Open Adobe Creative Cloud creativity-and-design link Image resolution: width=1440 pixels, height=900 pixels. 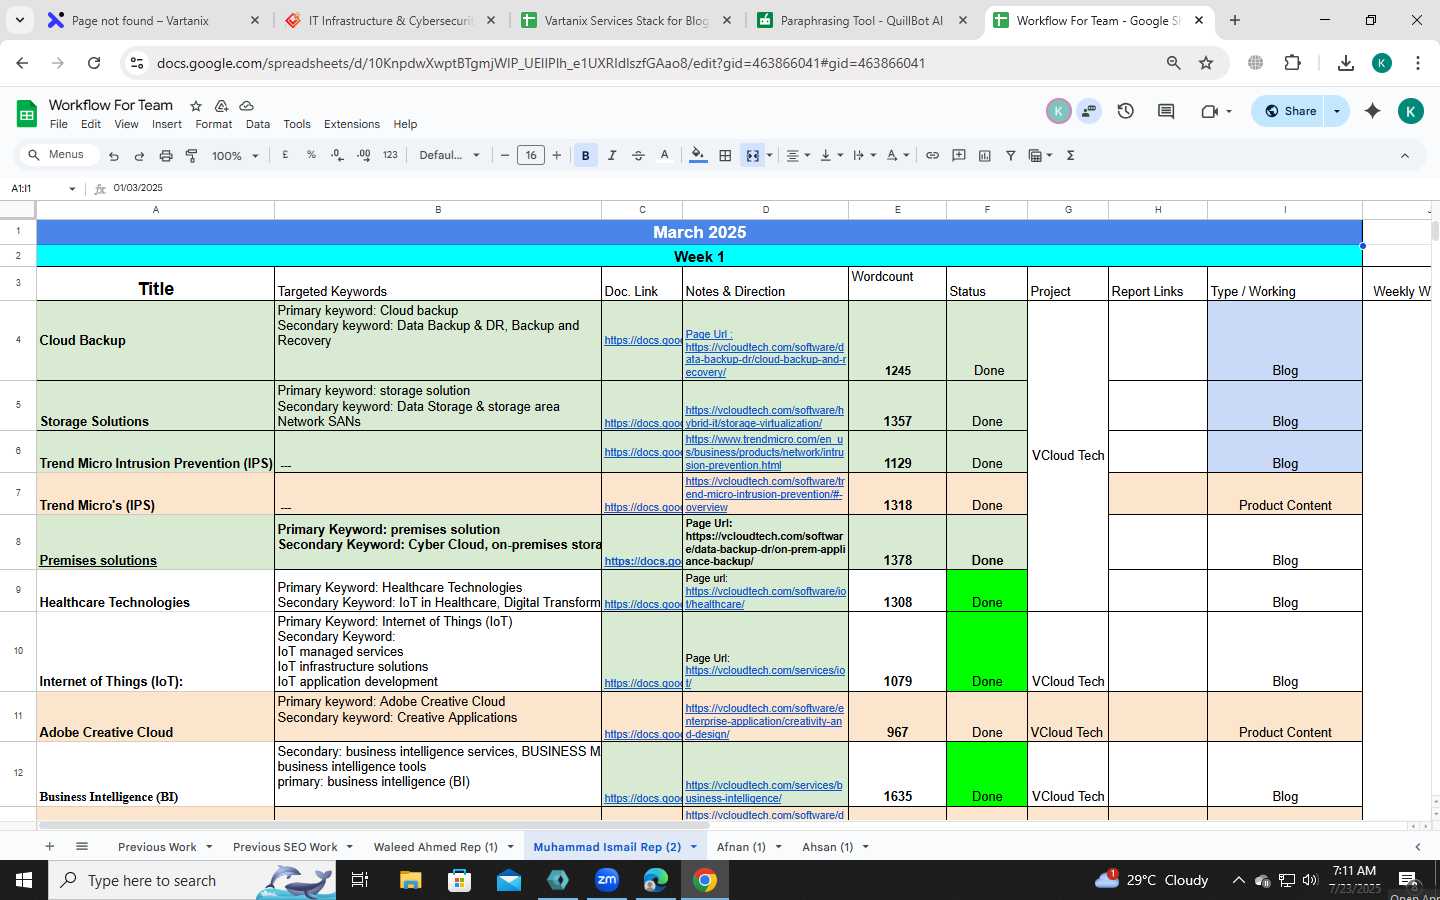click(x=765, y=721)
